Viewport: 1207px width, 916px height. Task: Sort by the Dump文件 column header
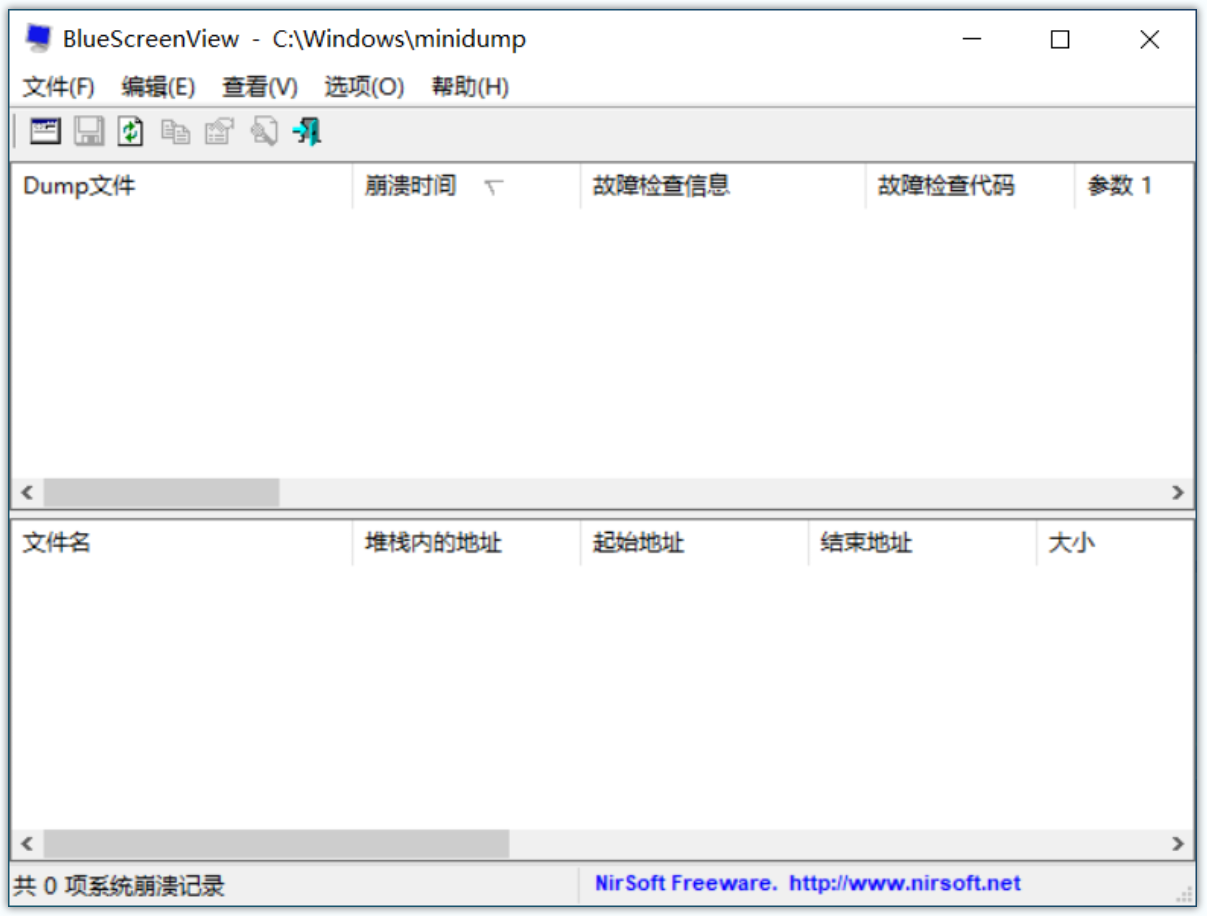click(182, 185)
